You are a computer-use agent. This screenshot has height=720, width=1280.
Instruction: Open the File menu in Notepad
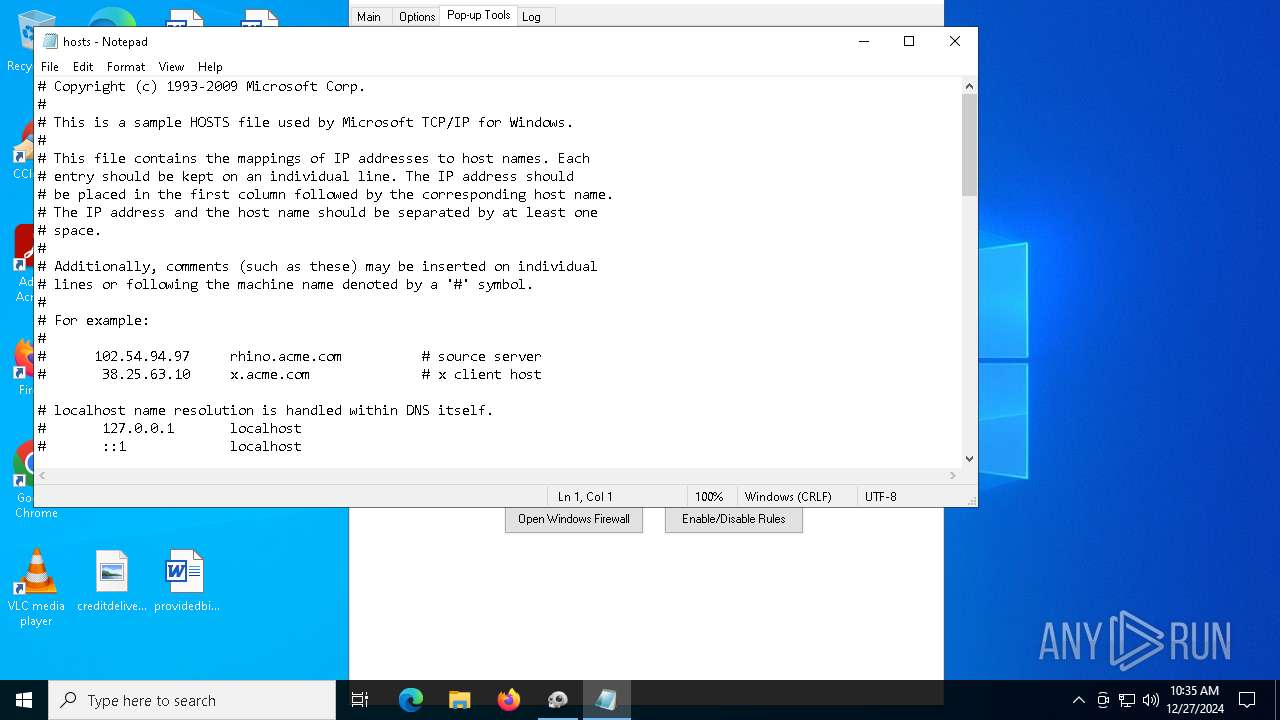point(49,67)
